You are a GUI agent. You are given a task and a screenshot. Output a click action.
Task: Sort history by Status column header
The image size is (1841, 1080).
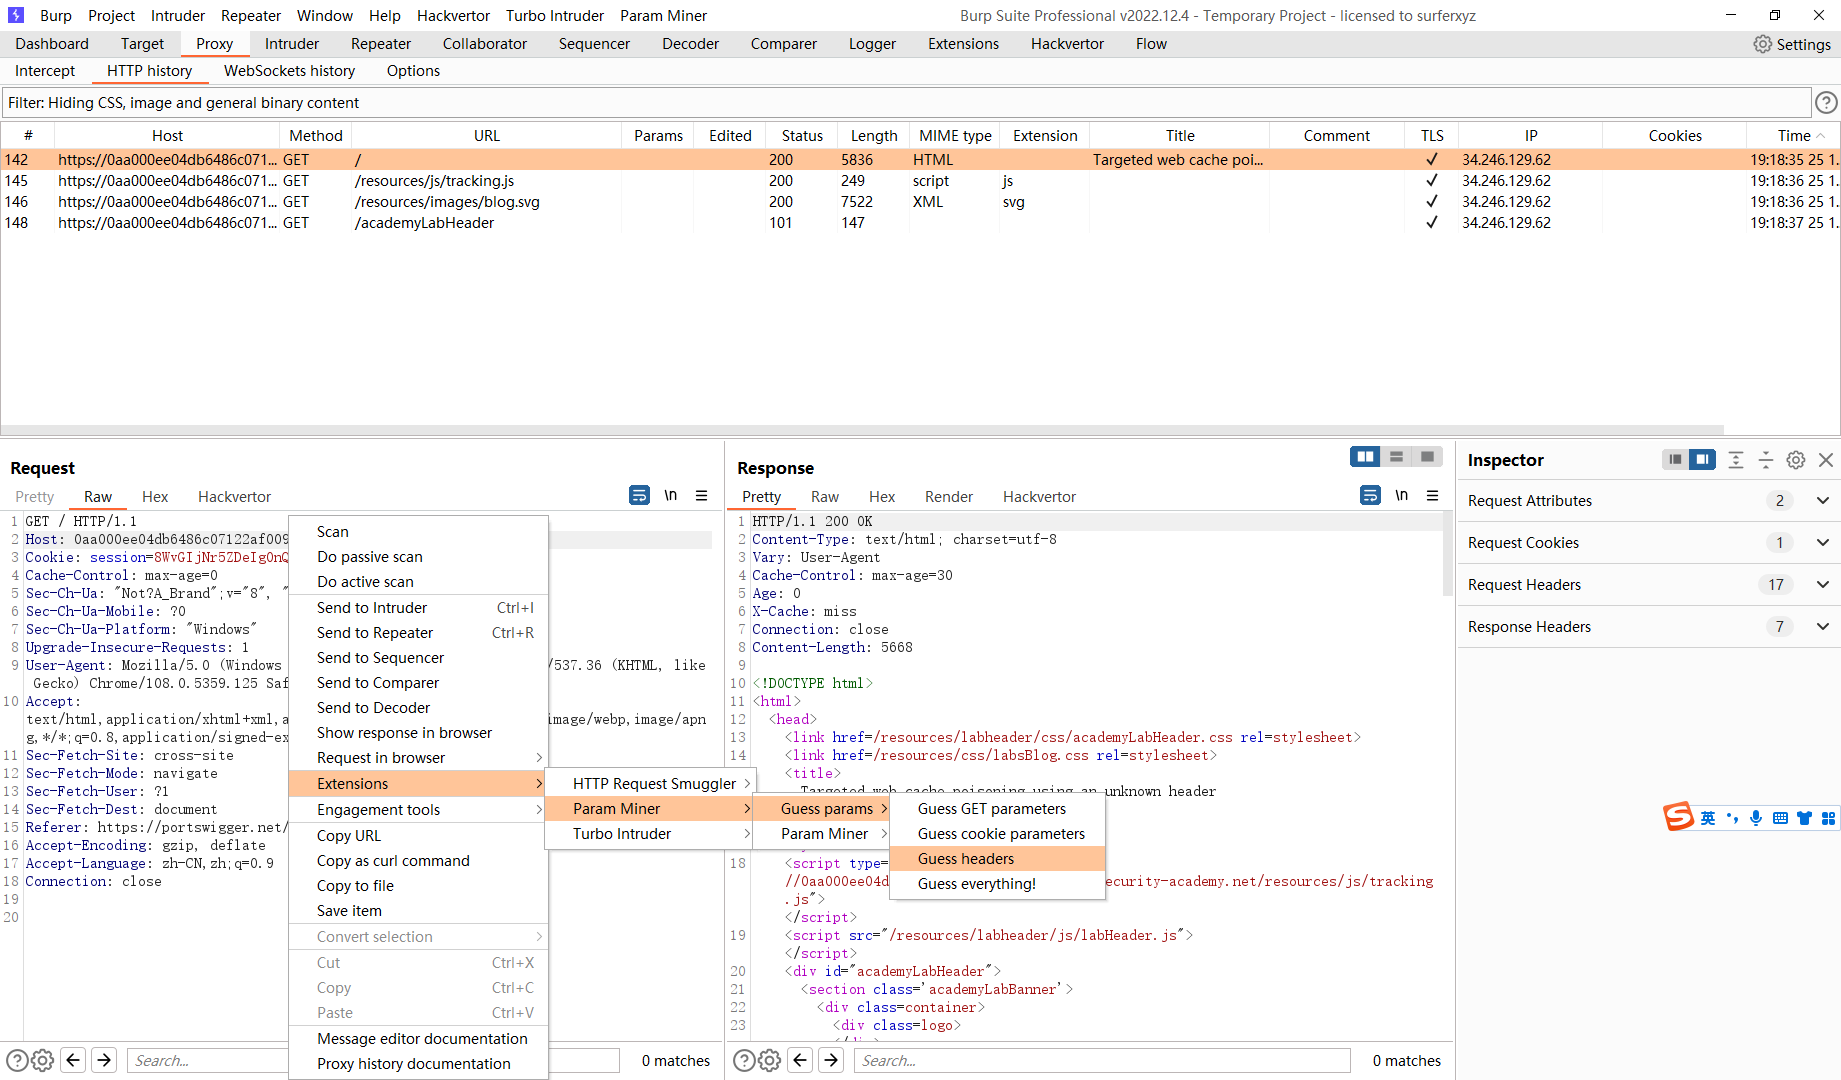click(x=802, y=136)
